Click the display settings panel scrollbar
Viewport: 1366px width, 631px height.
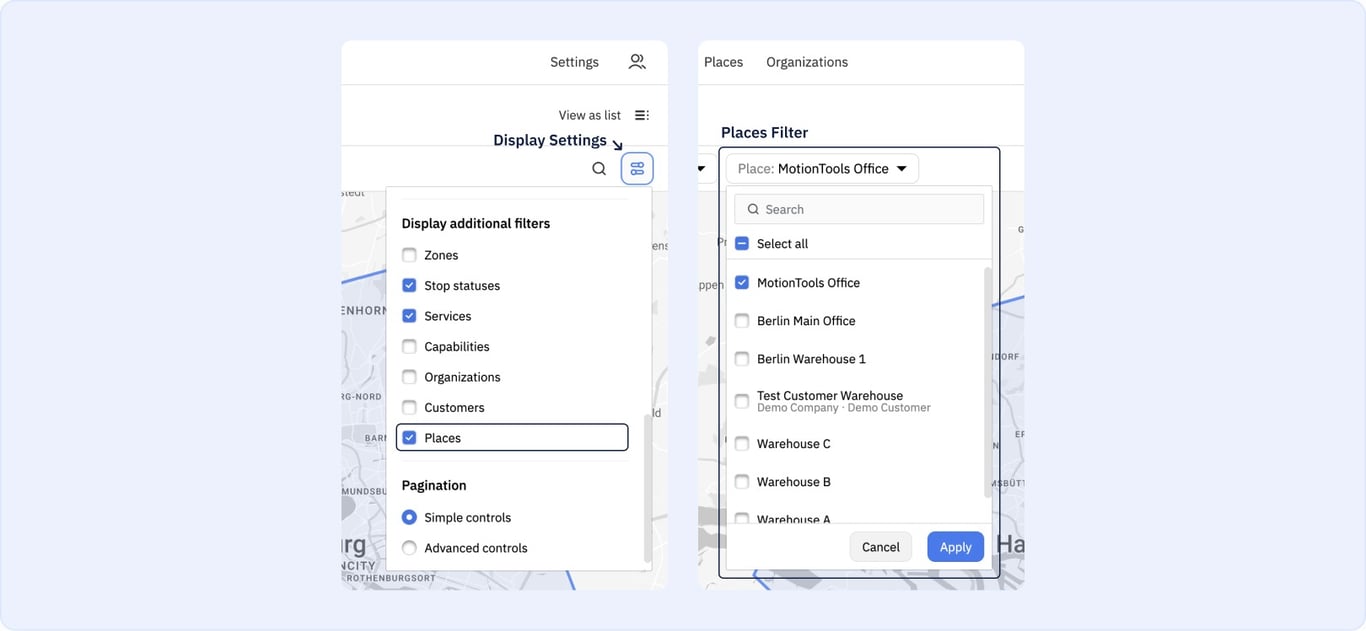[x=647, y=488]
